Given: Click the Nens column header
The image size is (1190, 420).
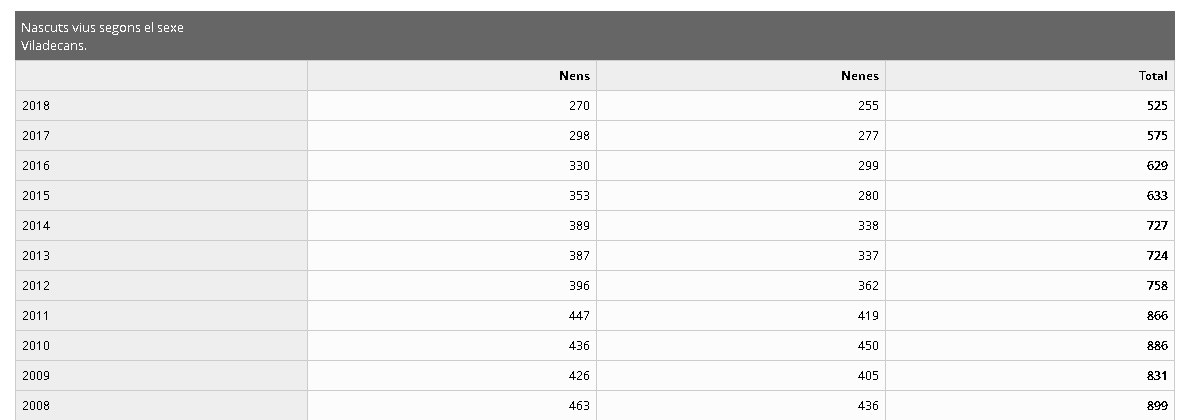Looking at the screenshot, I should (x=574, y=76).
